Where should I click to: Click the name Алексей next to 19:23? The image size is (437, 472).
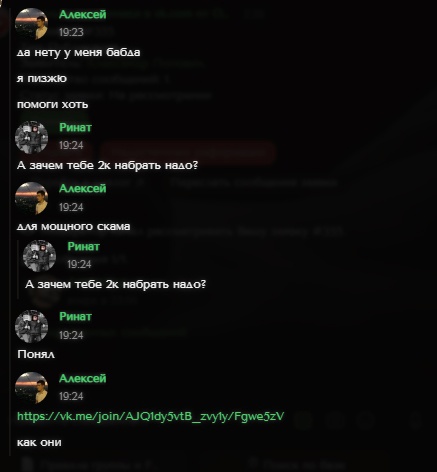click(x=83, y=15)
